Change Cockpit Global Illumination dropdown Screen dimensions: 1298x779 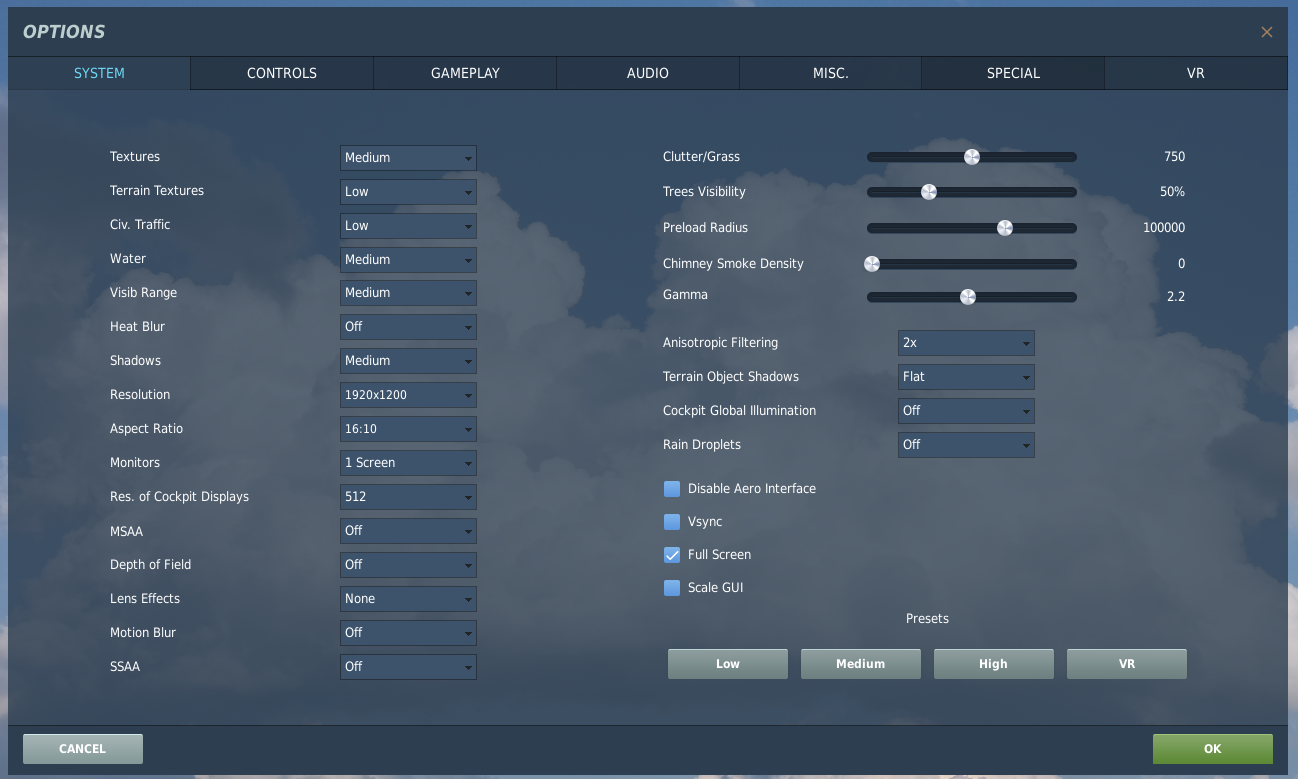tap(966, 411)
